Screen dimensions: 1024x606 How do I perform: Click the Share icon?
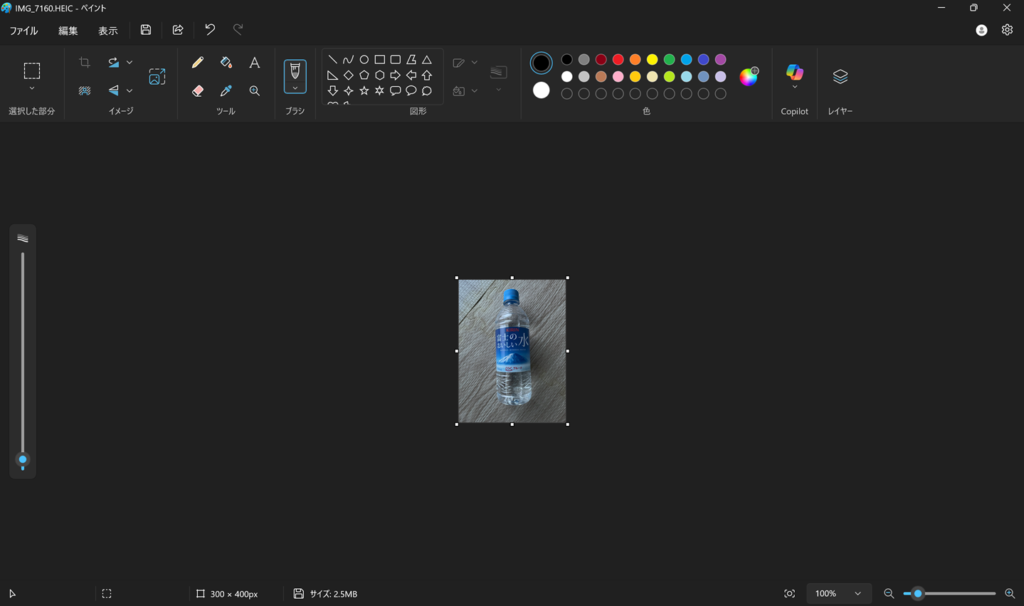click(x=178, y=30)
